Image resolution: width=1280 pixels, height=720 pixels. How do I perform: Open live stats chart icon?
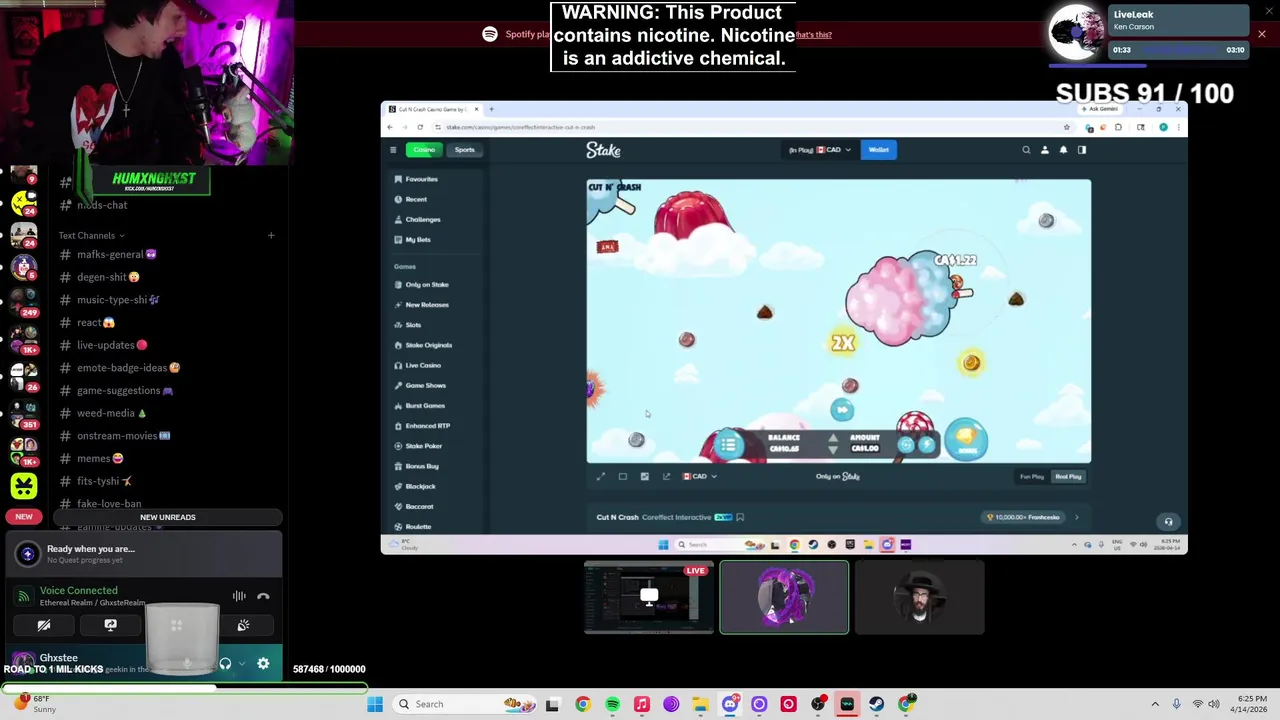tap(645, 477)
